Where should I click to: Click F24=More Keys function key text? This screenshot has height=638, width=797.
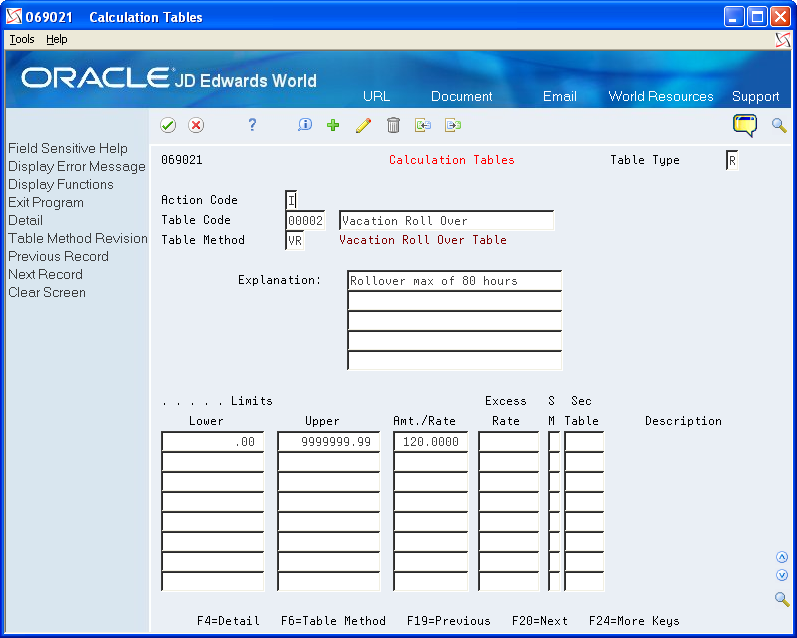click(634, 621)
